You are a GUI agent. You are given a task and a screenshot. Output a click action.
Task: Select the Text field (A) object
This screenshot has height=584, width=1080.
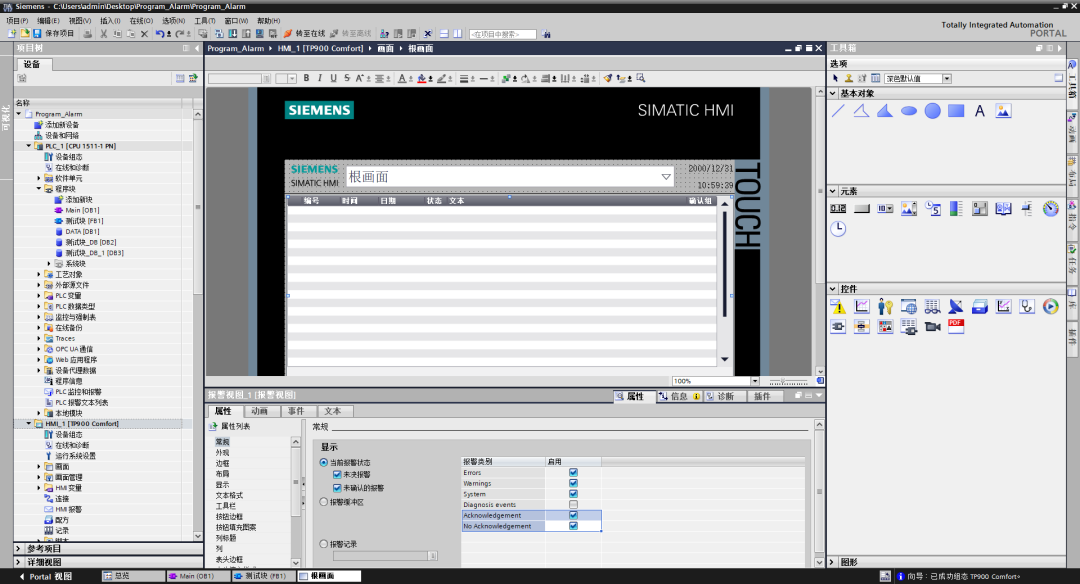coord(979,111)
